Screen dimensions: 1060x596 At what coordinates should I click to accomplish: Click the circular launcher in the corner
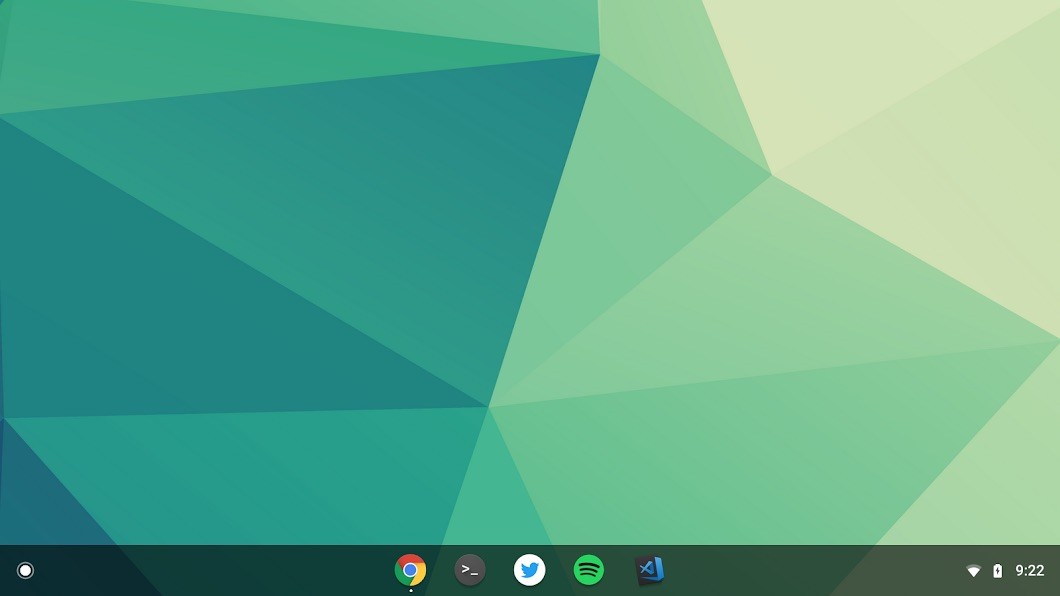tap(24, 570)
